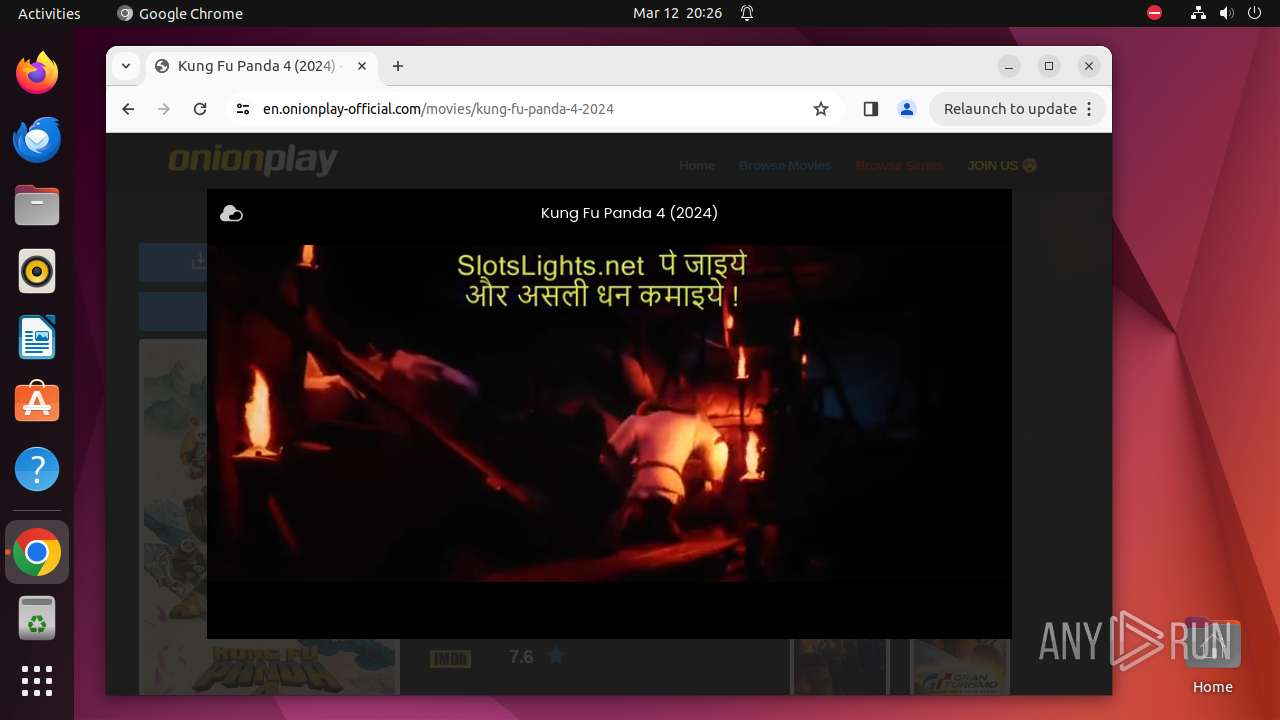Toggle the Chrome side panel
This screenshot has height=720, width=1280.
(870, 109)
